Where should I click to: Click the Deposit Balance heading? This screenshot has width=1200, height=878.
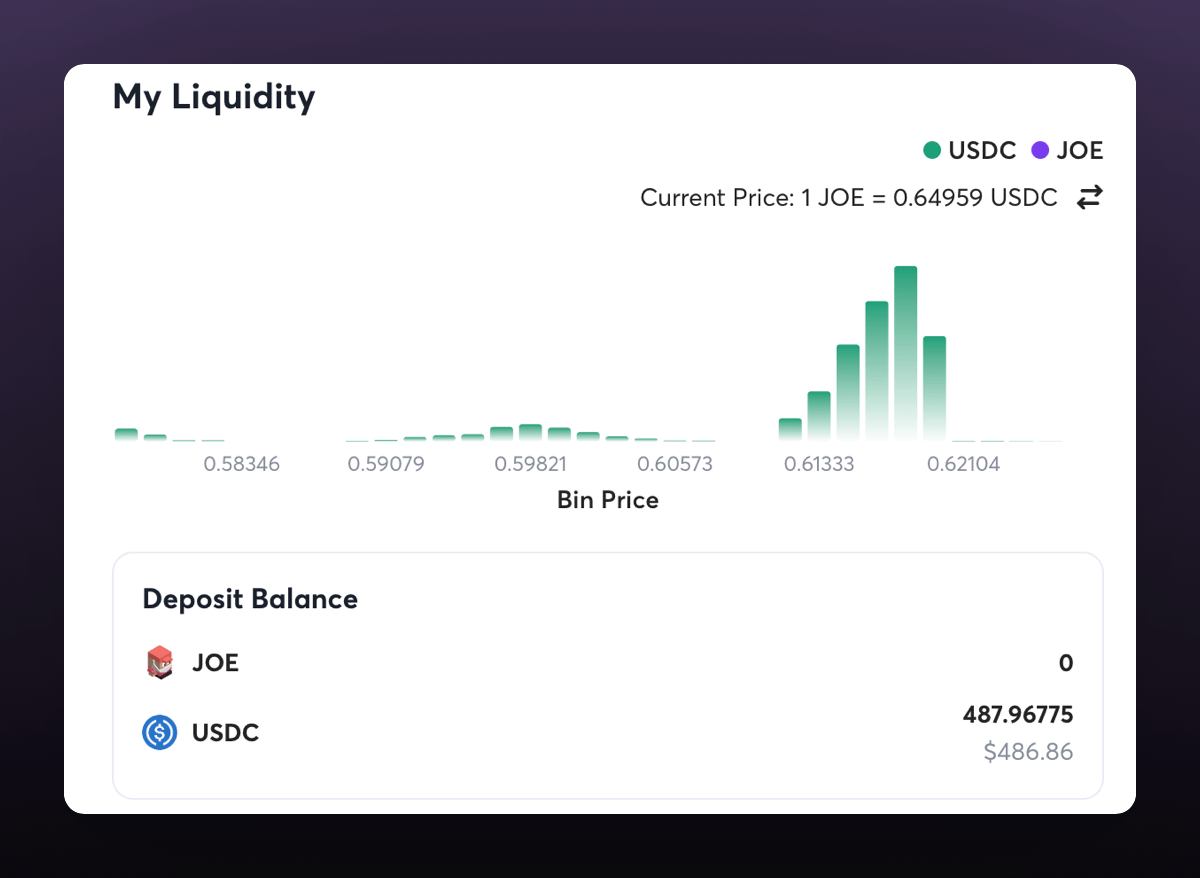pyautogui.click(x=250, y=599)
